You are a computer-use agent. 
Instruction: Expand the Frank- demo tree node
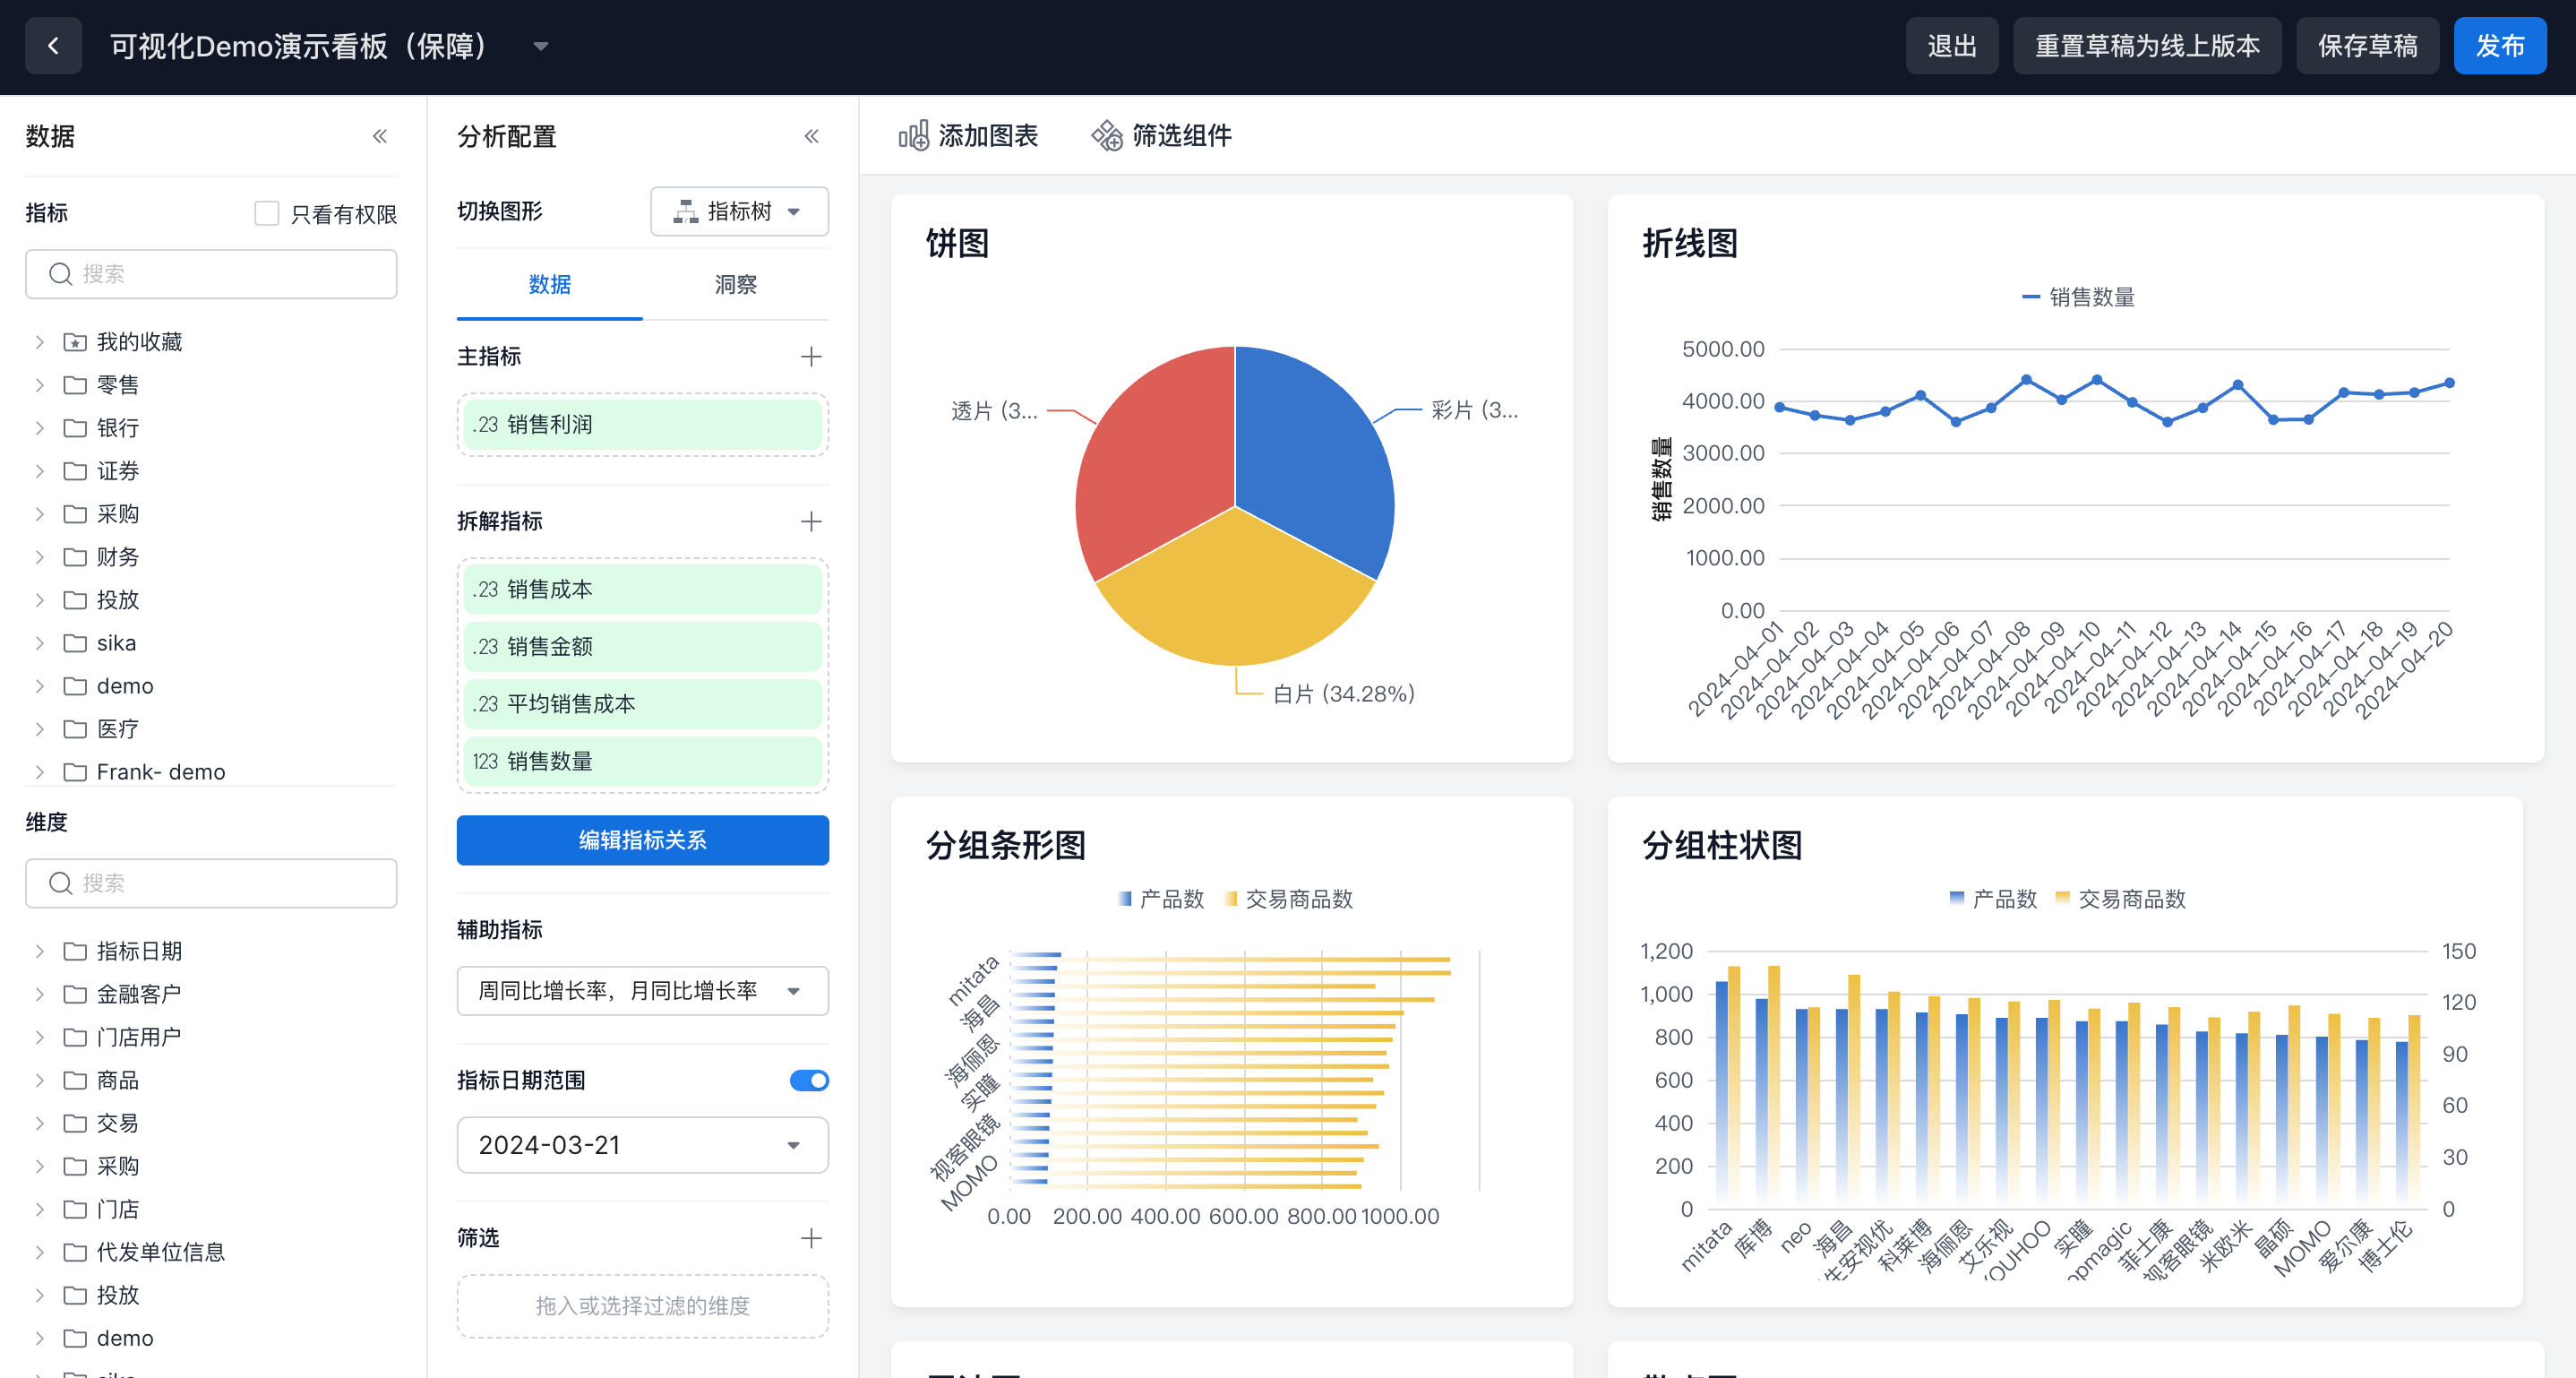click(x=39, y=772)
